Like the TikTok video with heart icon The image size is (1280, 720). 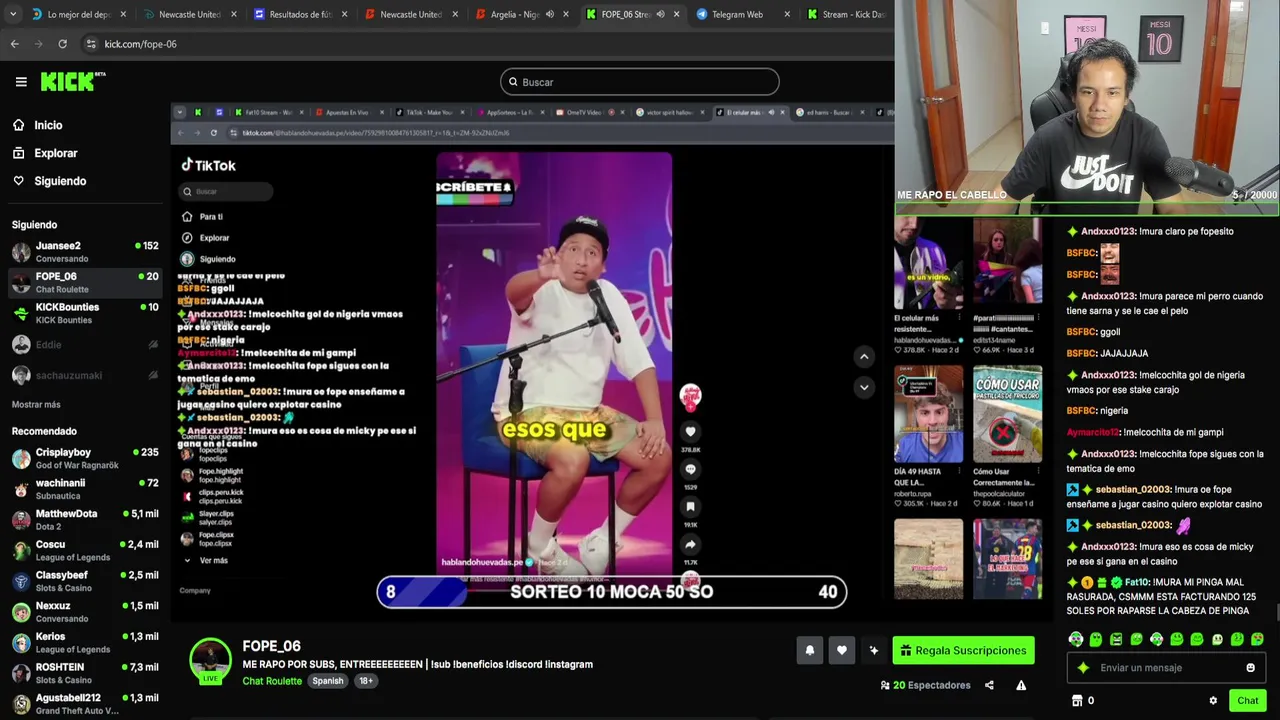pos(690,432)
